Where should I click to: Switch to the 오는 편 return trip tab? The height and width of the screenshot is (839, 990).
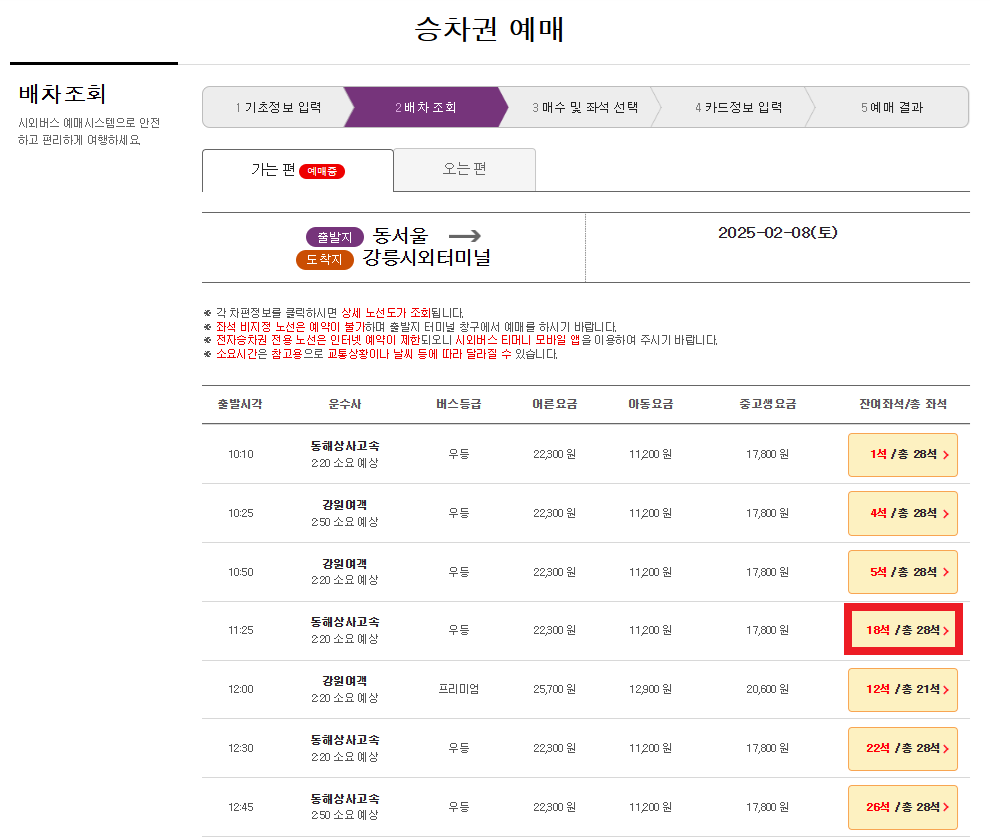pyautogui.click(x=464, y=170)
